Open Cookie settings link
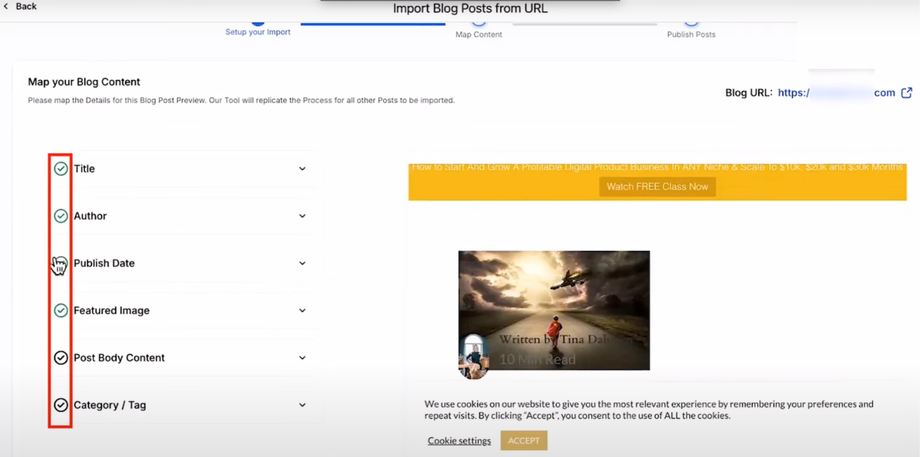This screenshot has width=920, height=457. click(459, 441)
